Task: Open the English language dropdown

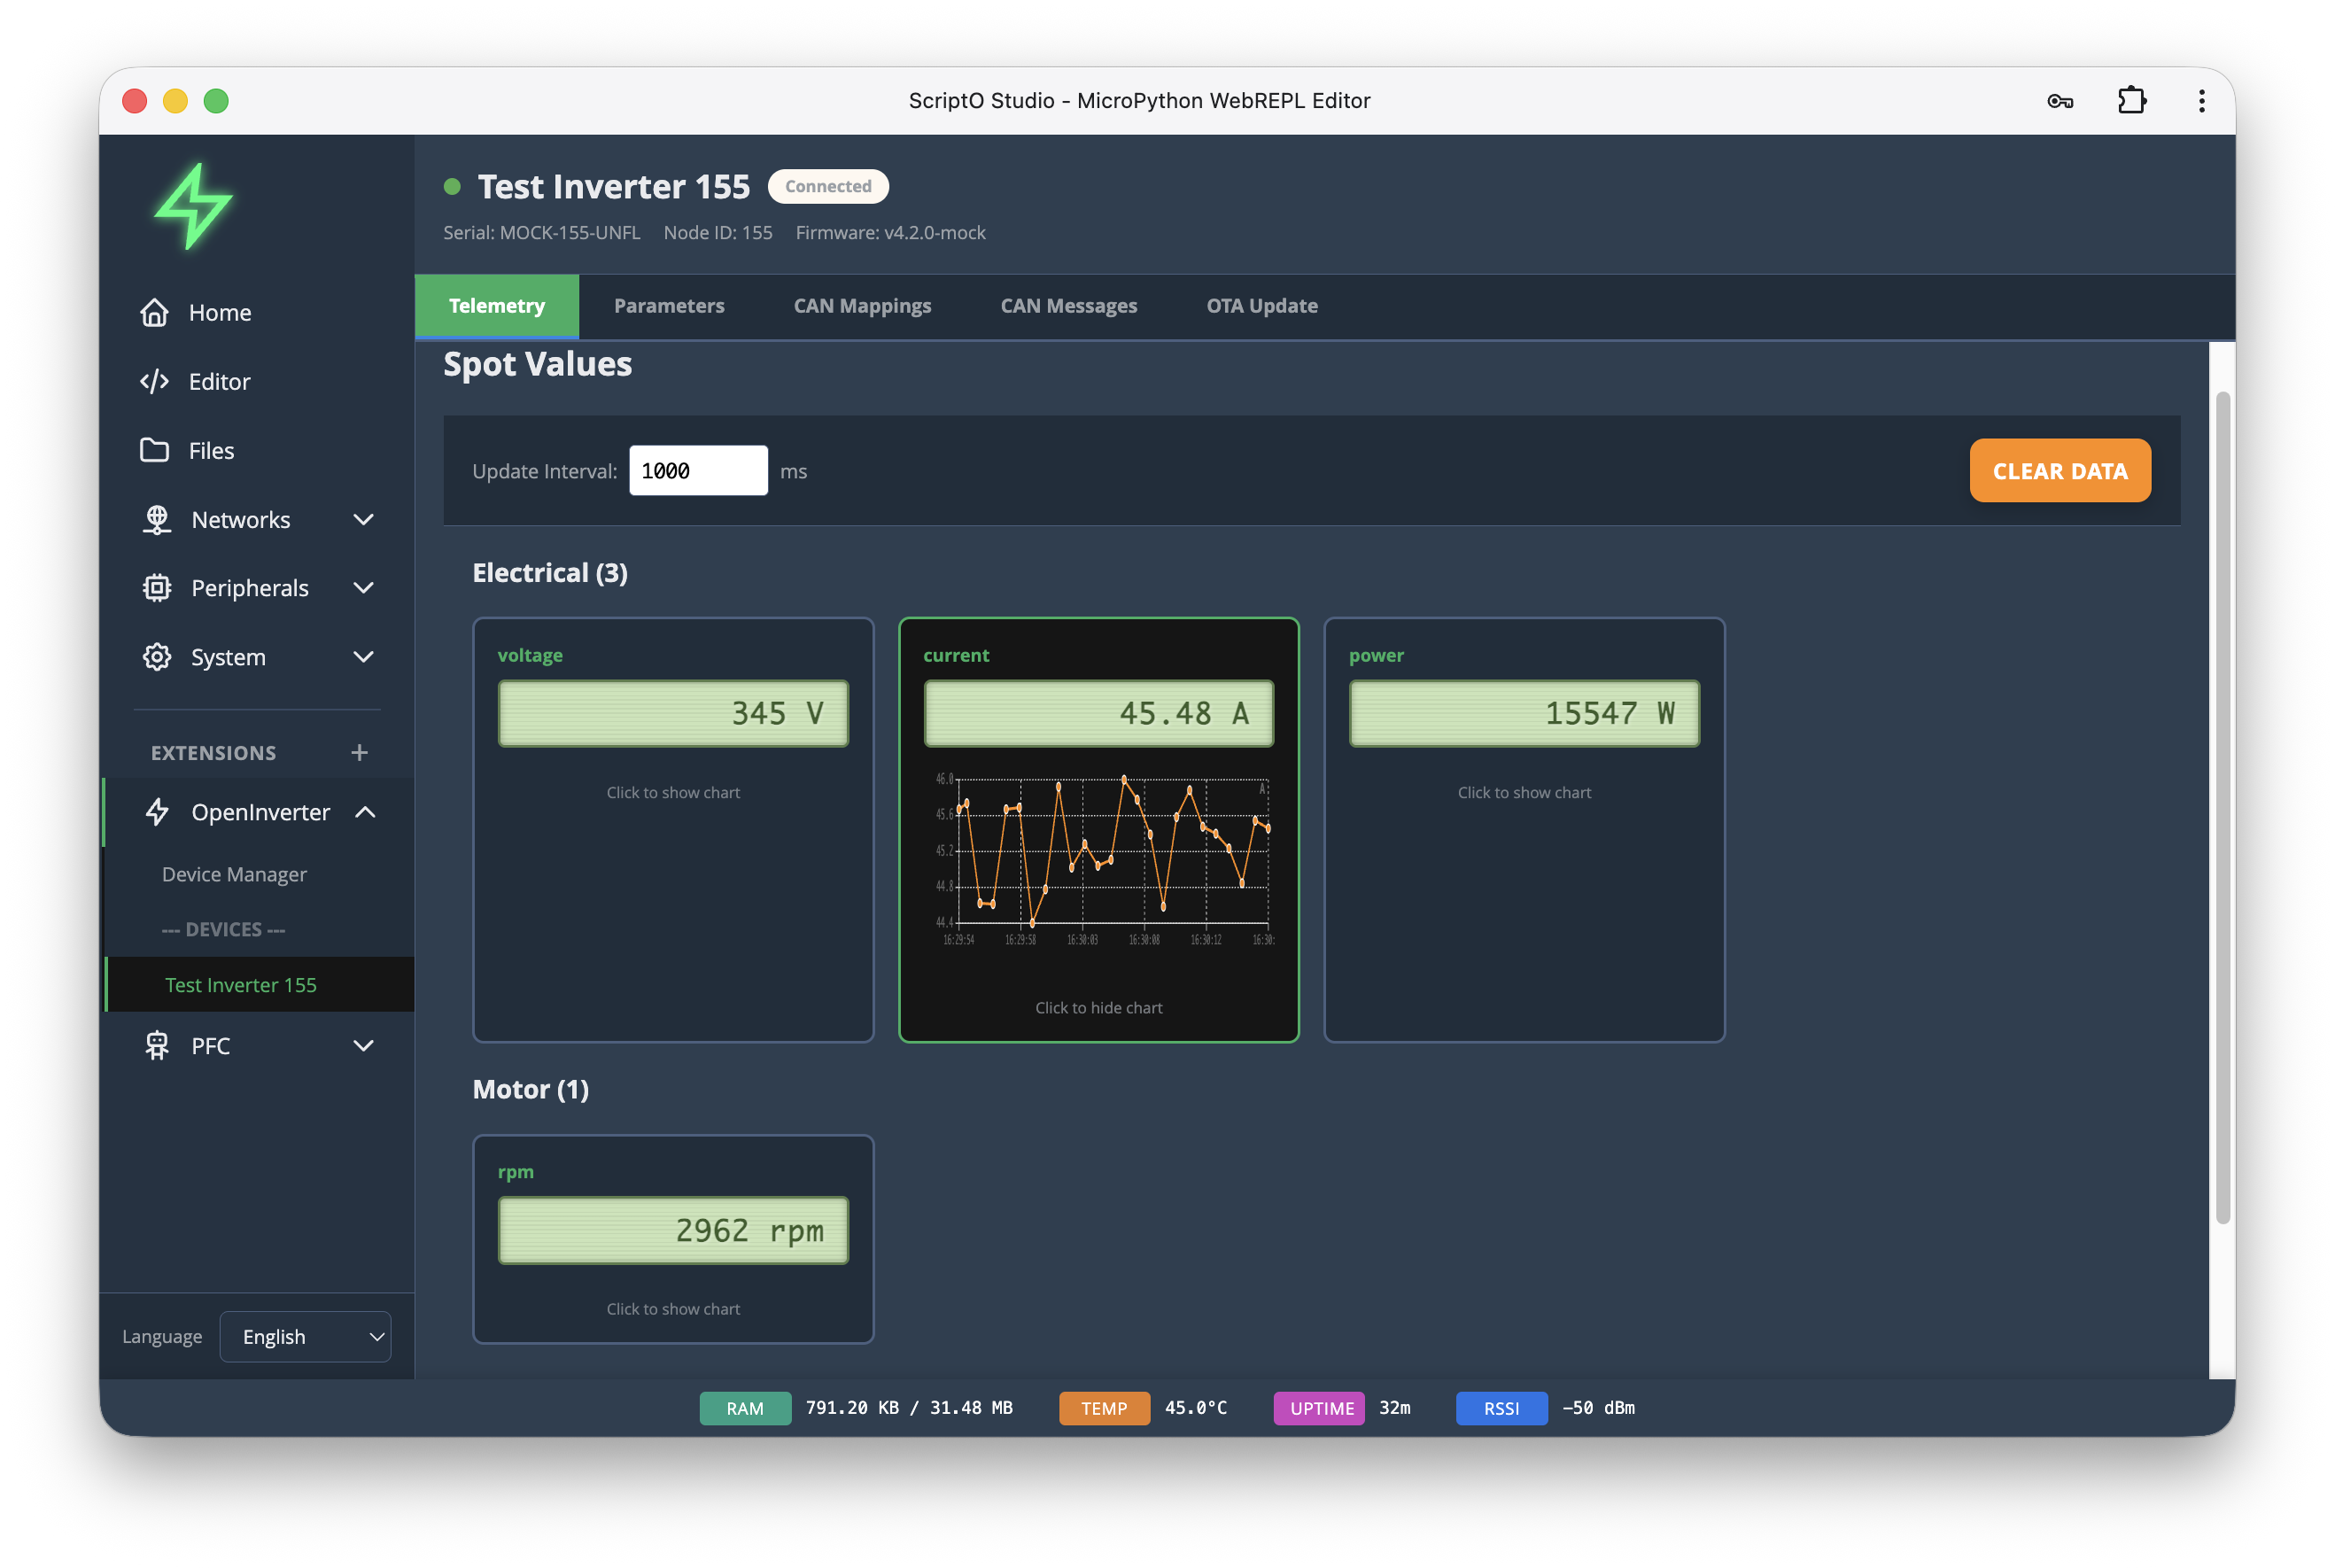Action: [x=306, y=1337]
